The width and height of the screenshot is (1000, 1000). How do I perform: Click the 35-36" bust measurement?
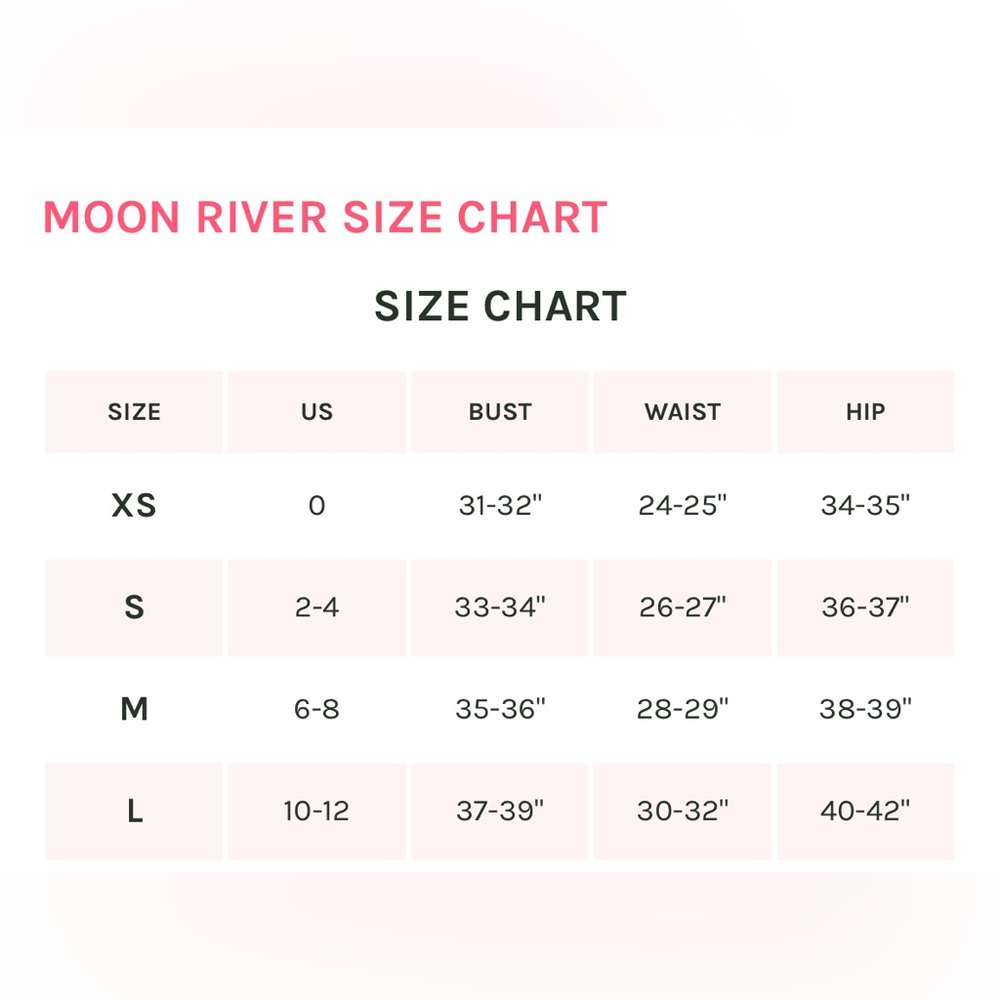click(x=500, y=710)
